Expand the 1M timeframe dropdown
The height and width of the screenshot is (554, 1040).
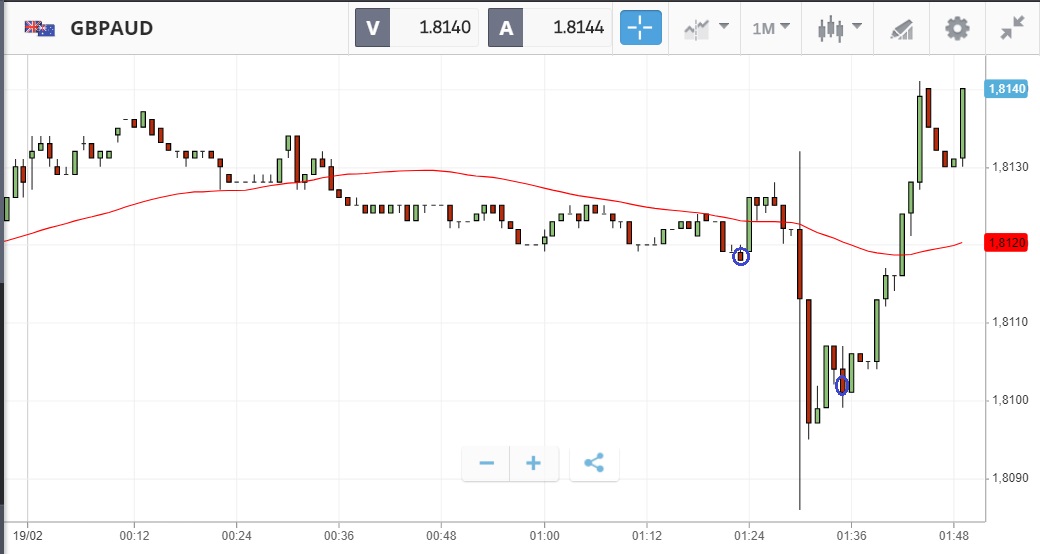(x=770, y=28)
